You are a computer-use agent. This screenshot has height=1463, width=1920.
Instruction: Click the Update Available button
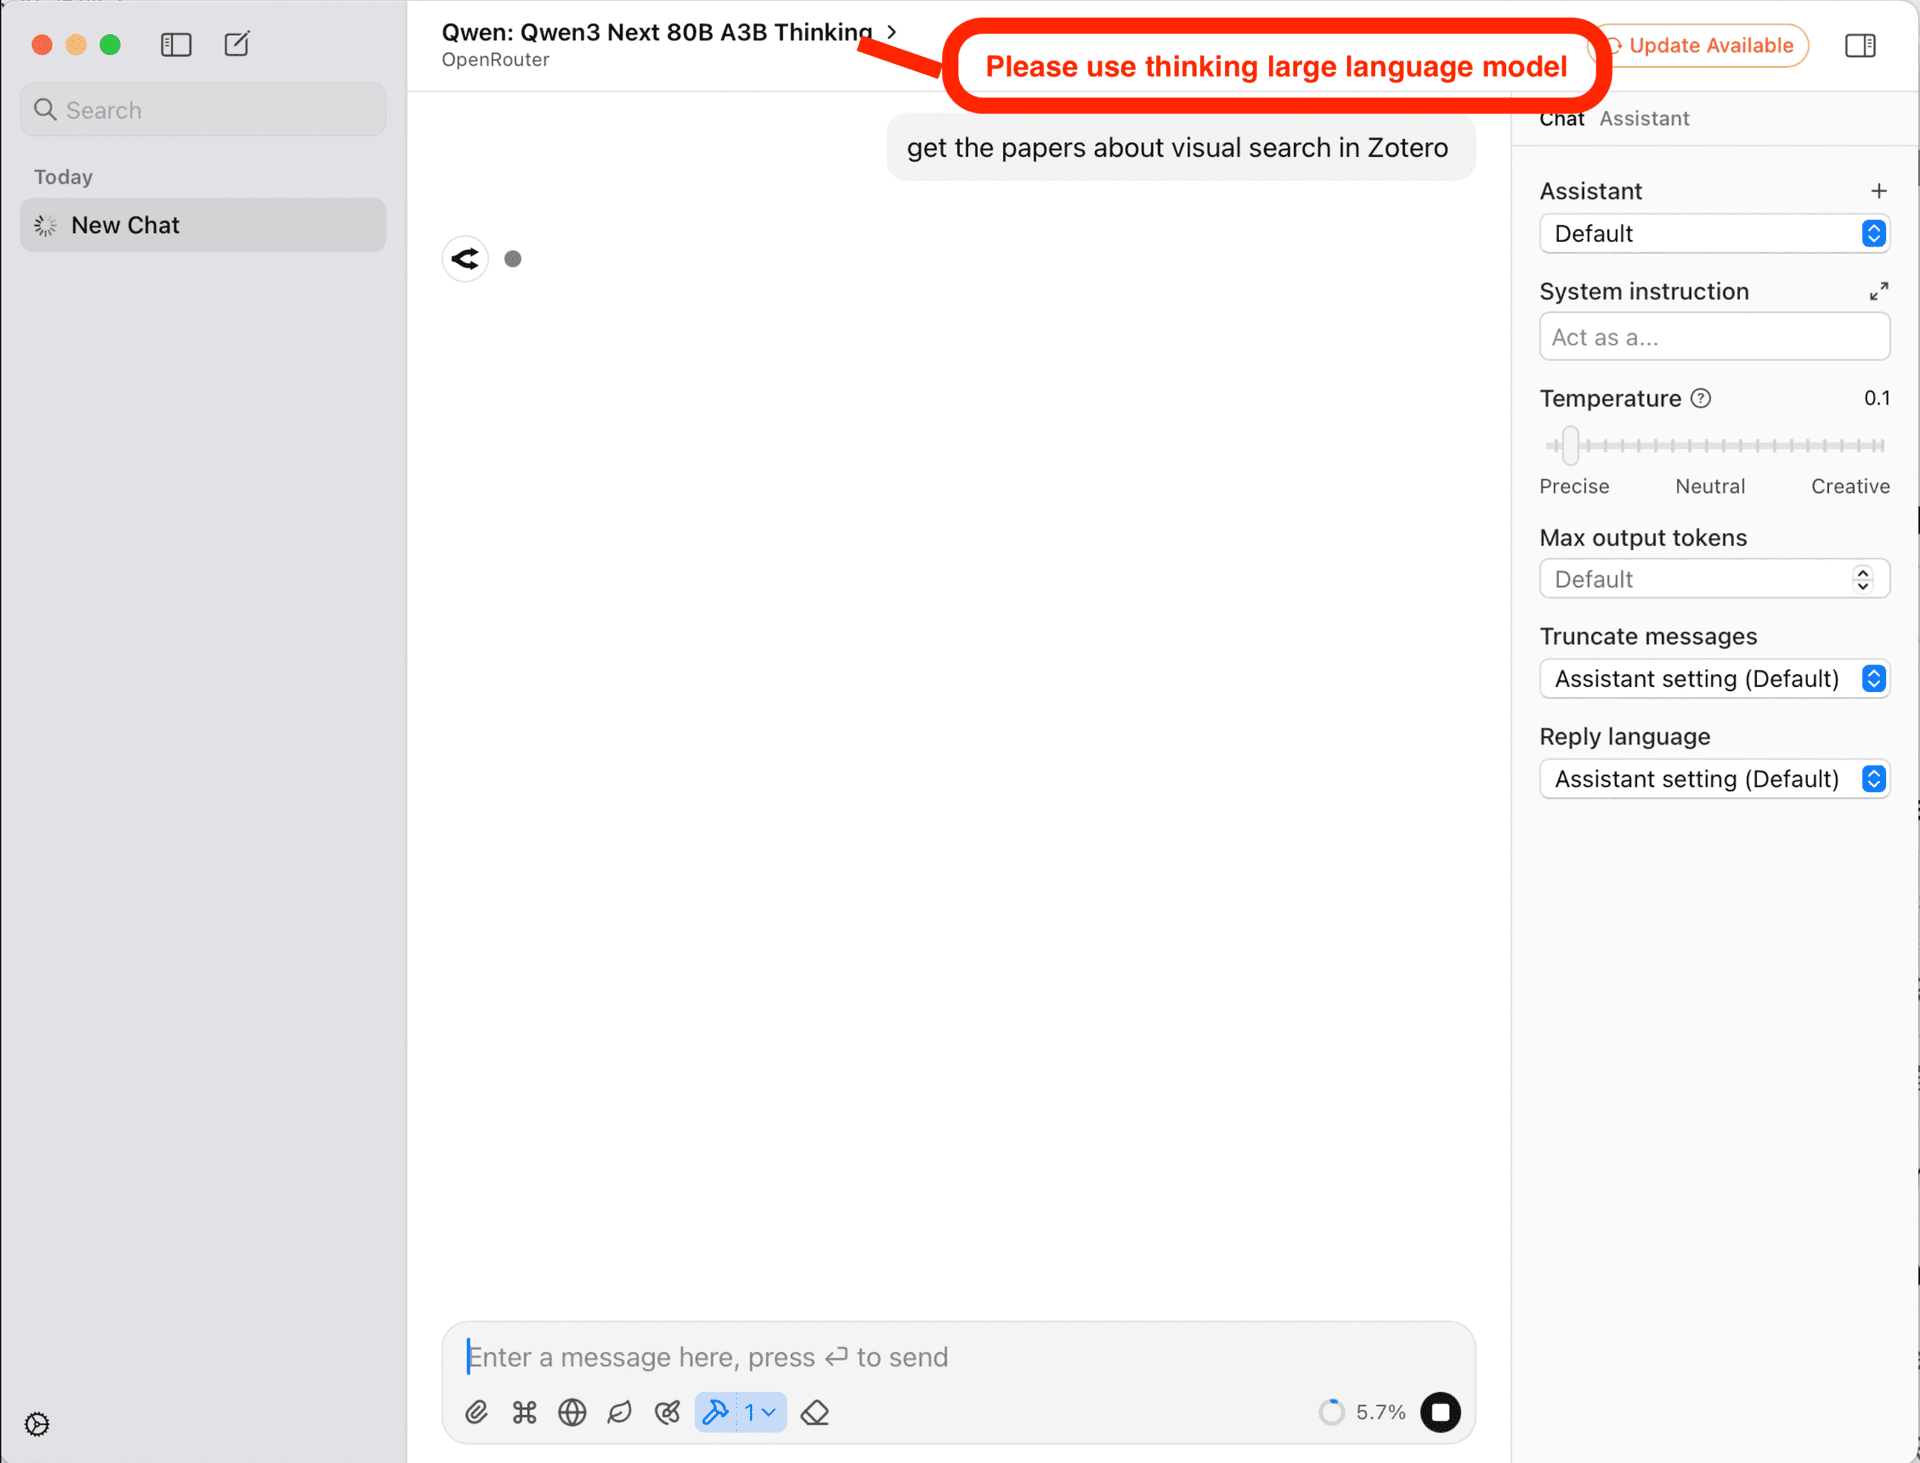[x=1712, y=46]
